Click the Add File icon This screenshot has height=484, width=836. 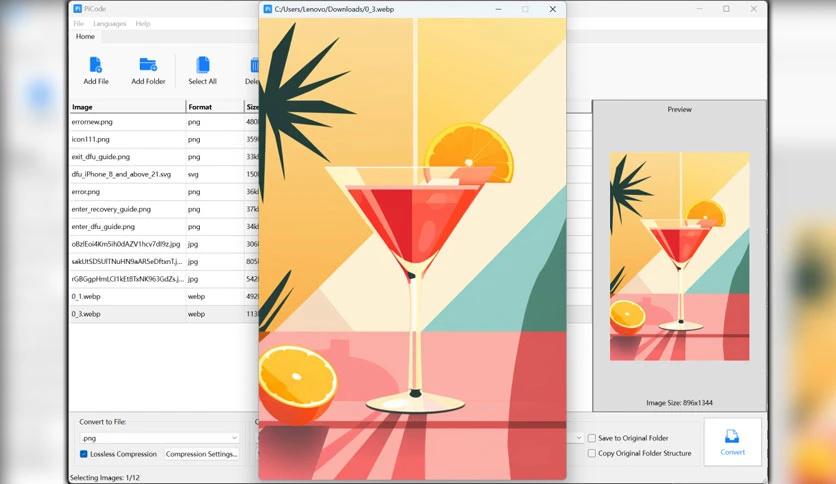pos(95,64)
